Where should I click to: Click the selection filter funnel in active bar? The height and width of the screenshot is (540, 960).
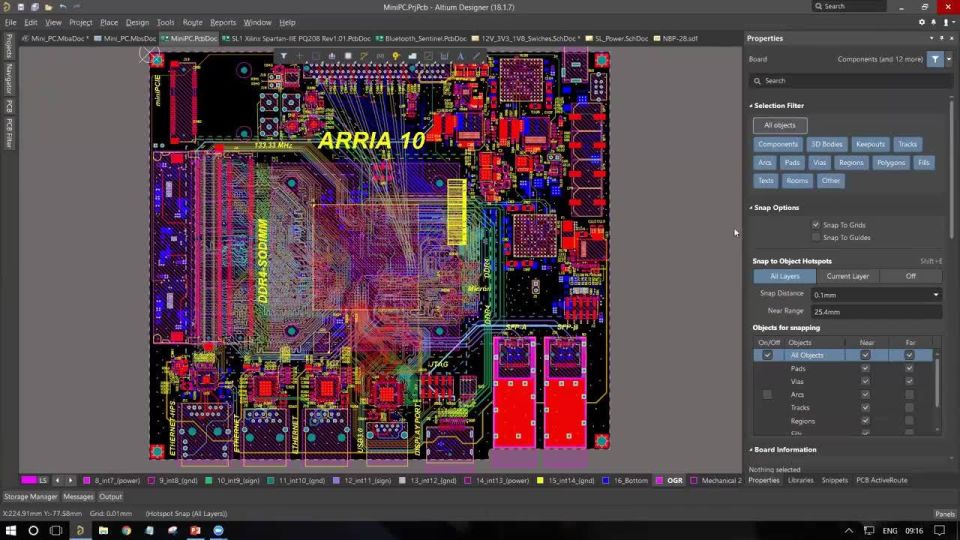pos(283,56)
